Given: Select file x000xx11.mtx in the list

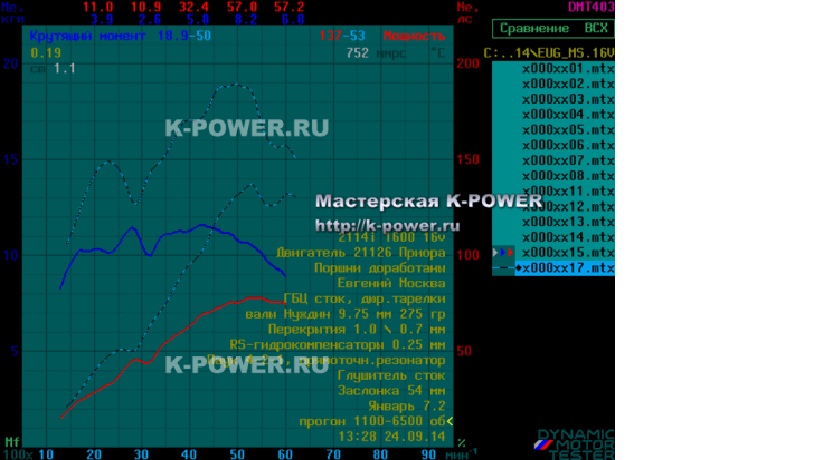Looking at the screenshot, I should 568,191.
